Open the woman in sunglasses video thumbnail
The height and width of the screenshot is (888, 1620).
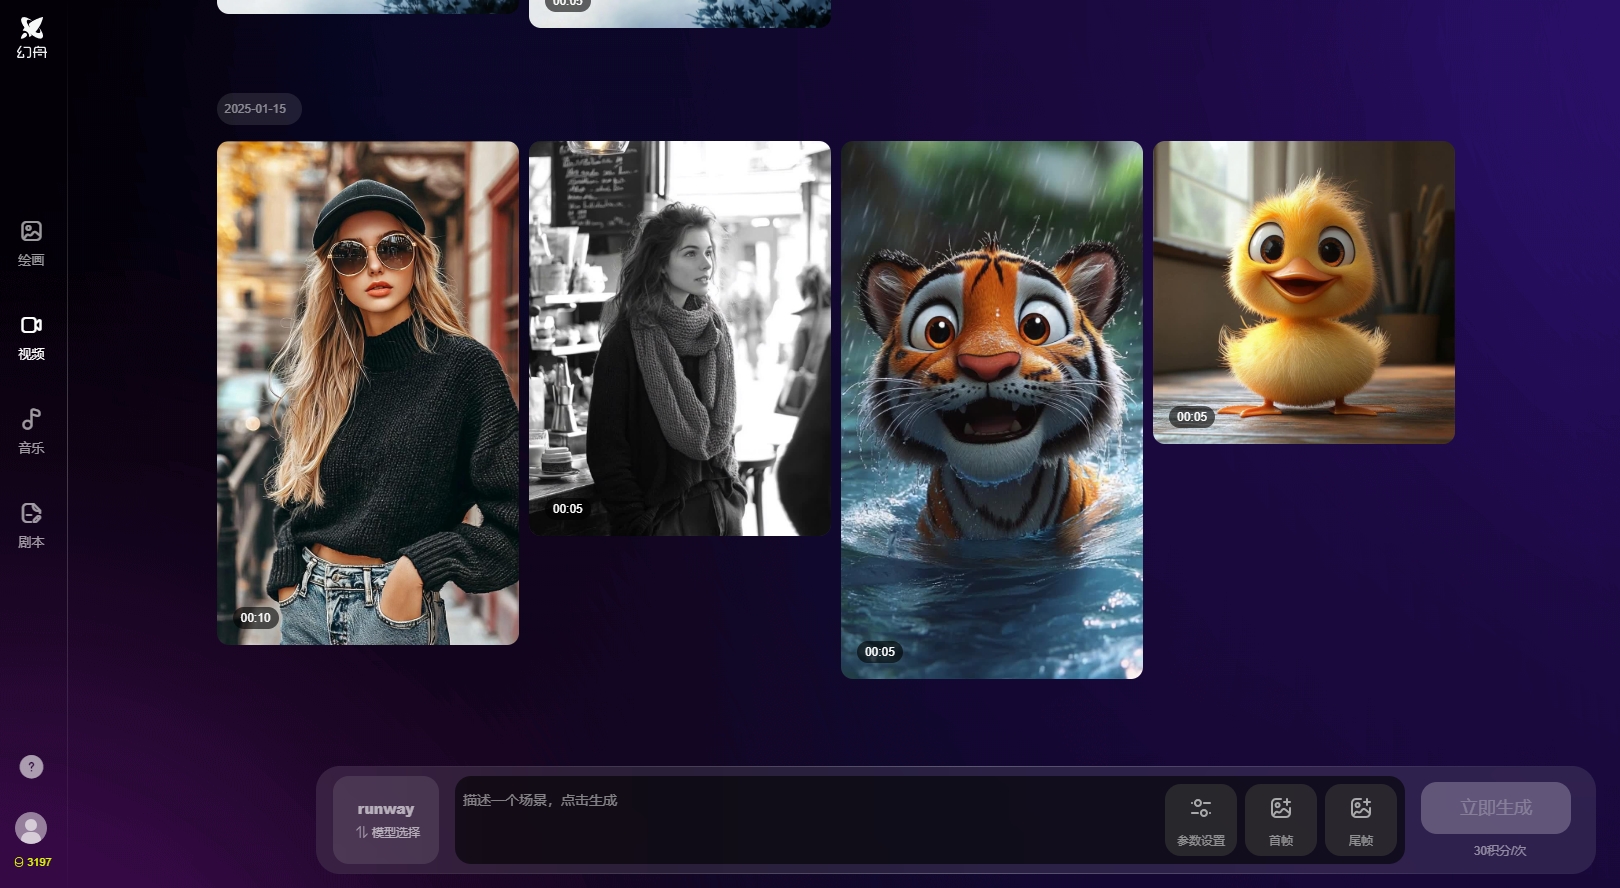[x=368, y=392]
